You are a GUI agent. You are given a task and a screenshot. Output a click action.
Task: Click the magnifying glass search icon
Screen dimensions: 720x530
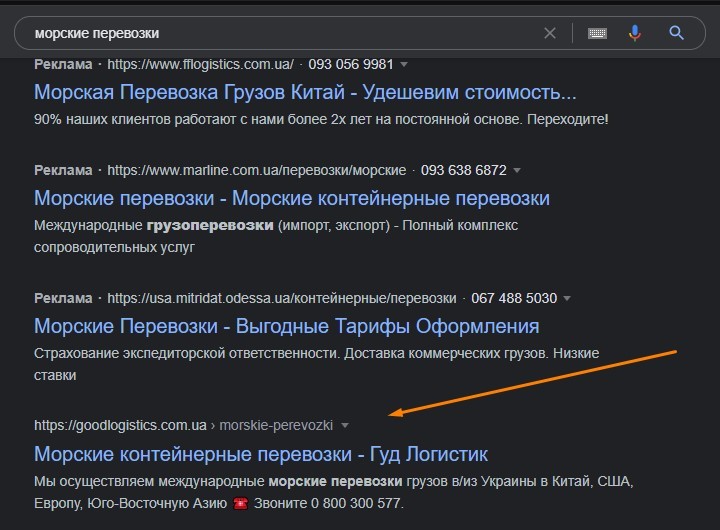pyautogui.click(x=676, y=33)
